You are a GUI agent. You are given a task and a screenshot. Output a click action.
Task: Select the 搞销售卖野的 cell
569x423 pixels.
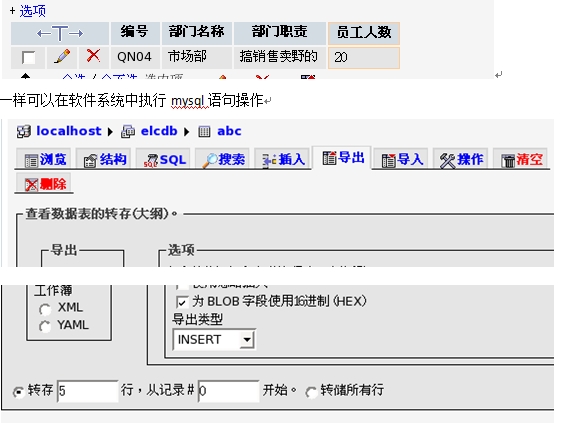pos(279,57)
